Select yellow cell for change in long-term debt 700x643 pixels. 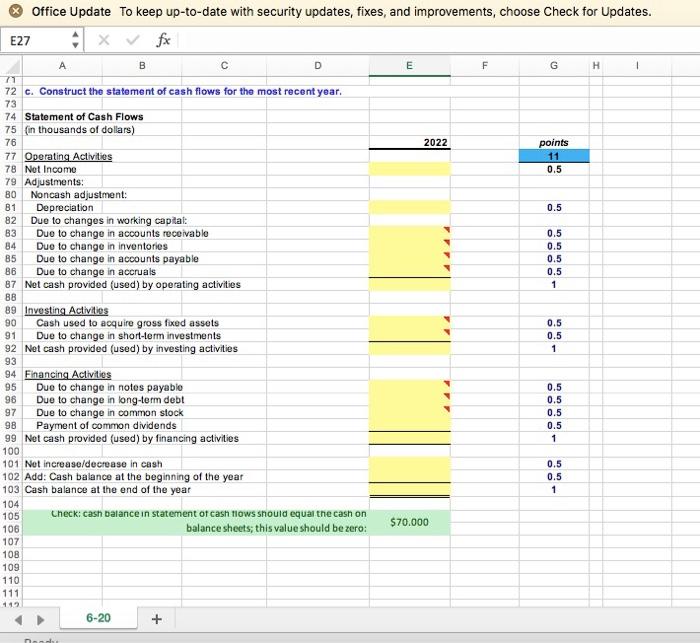(x=409, y=400)
